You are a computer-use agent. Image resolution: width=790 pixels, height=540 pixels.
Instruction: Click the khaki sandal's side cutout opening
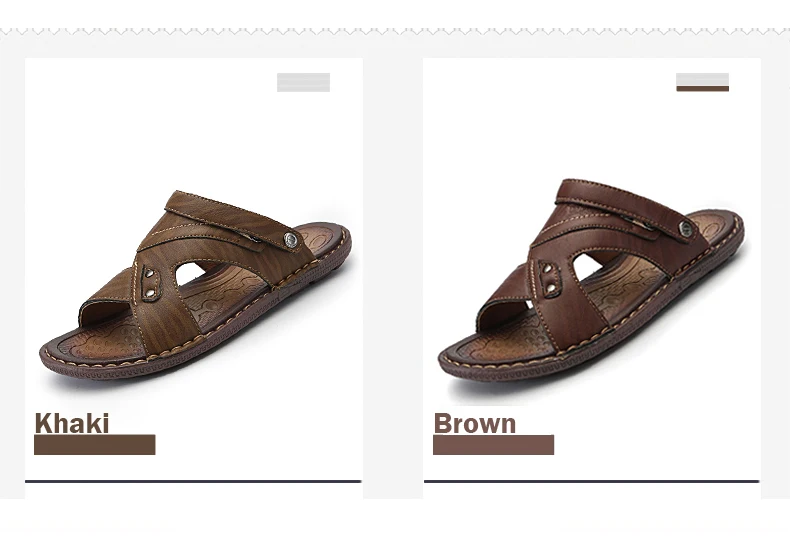click(x=190, y=274)
